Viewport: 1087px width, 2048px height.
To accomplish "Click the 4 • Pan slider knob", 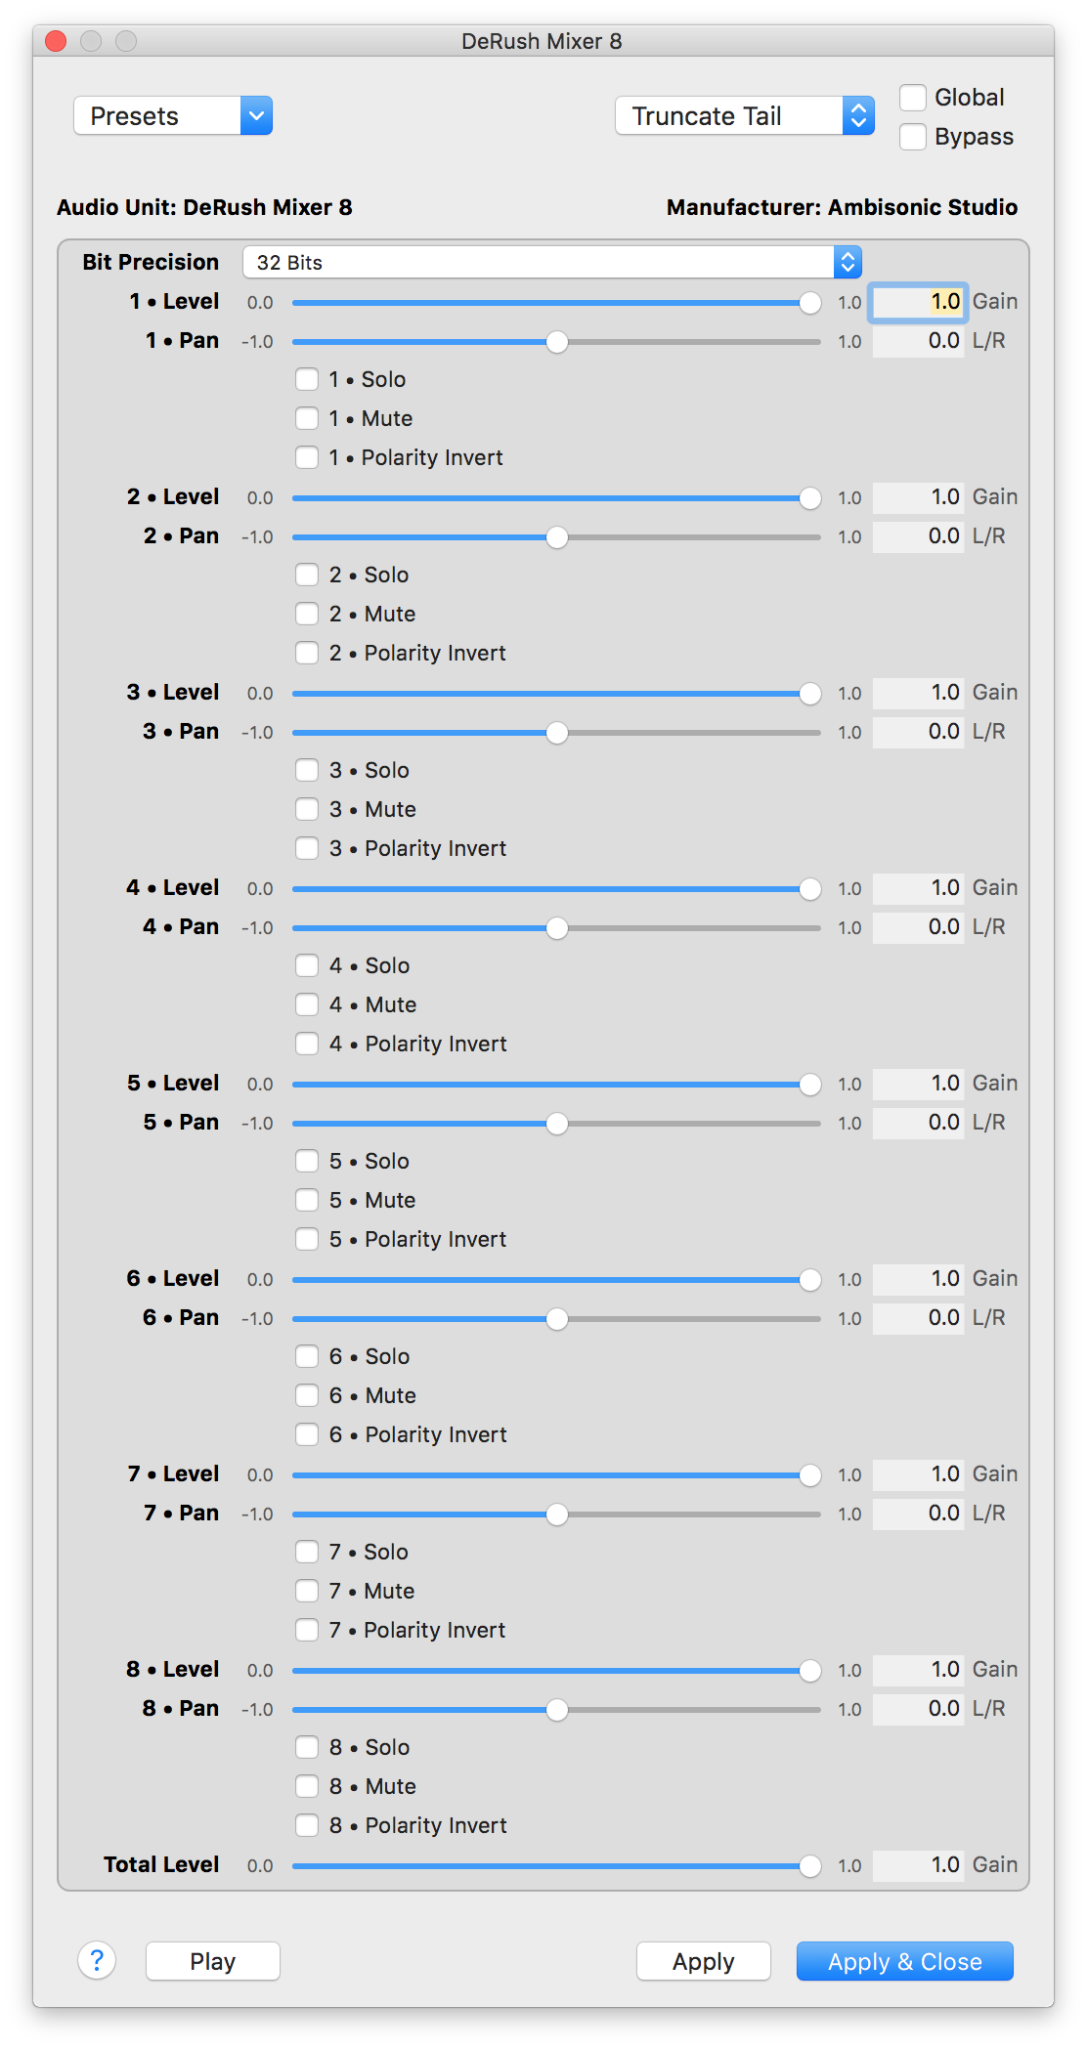I will [557, 928].
